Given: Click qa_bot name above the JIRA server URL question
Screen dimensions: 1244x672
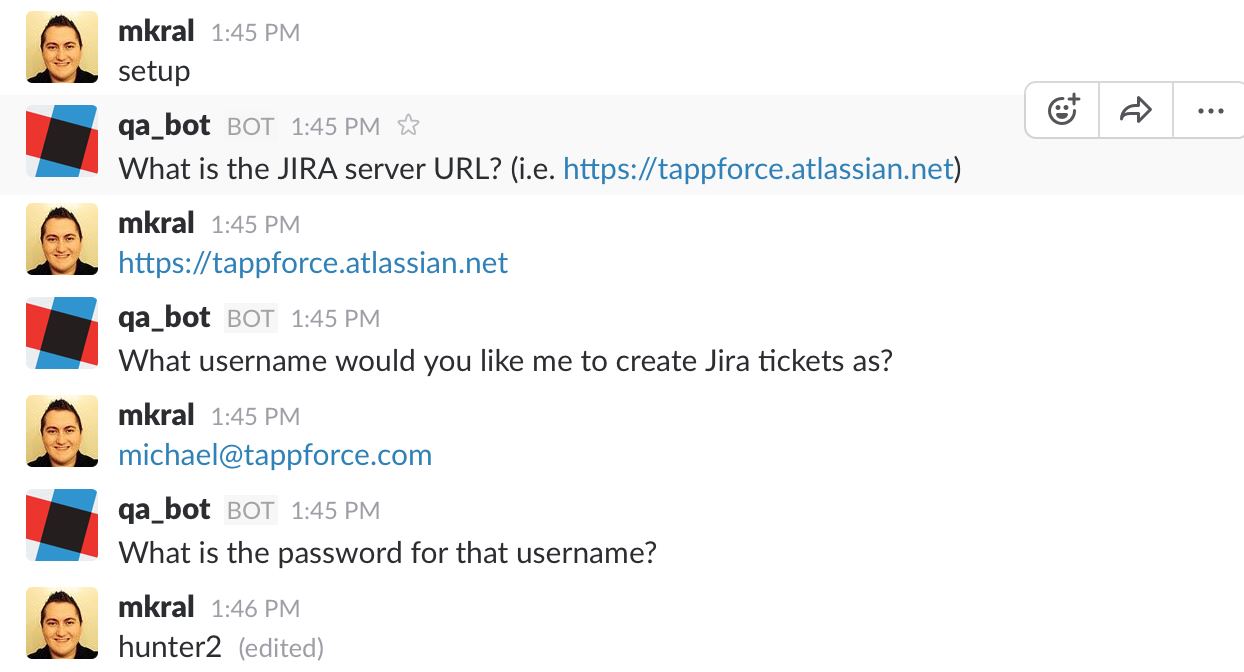Looking at the screenshot, I should pyautogui.click(x=164, y=126).
